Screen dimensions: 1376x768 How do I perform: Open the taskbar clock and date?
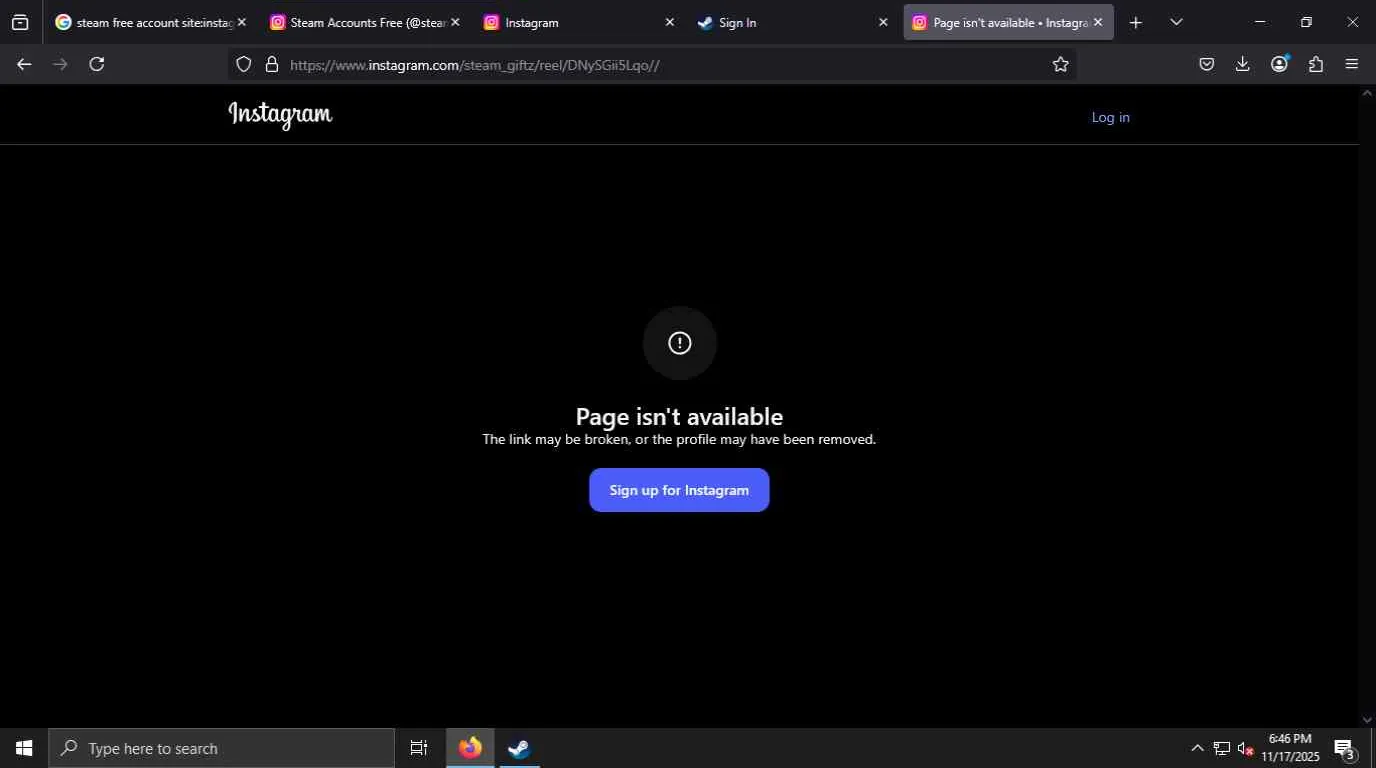point(1290,748)
